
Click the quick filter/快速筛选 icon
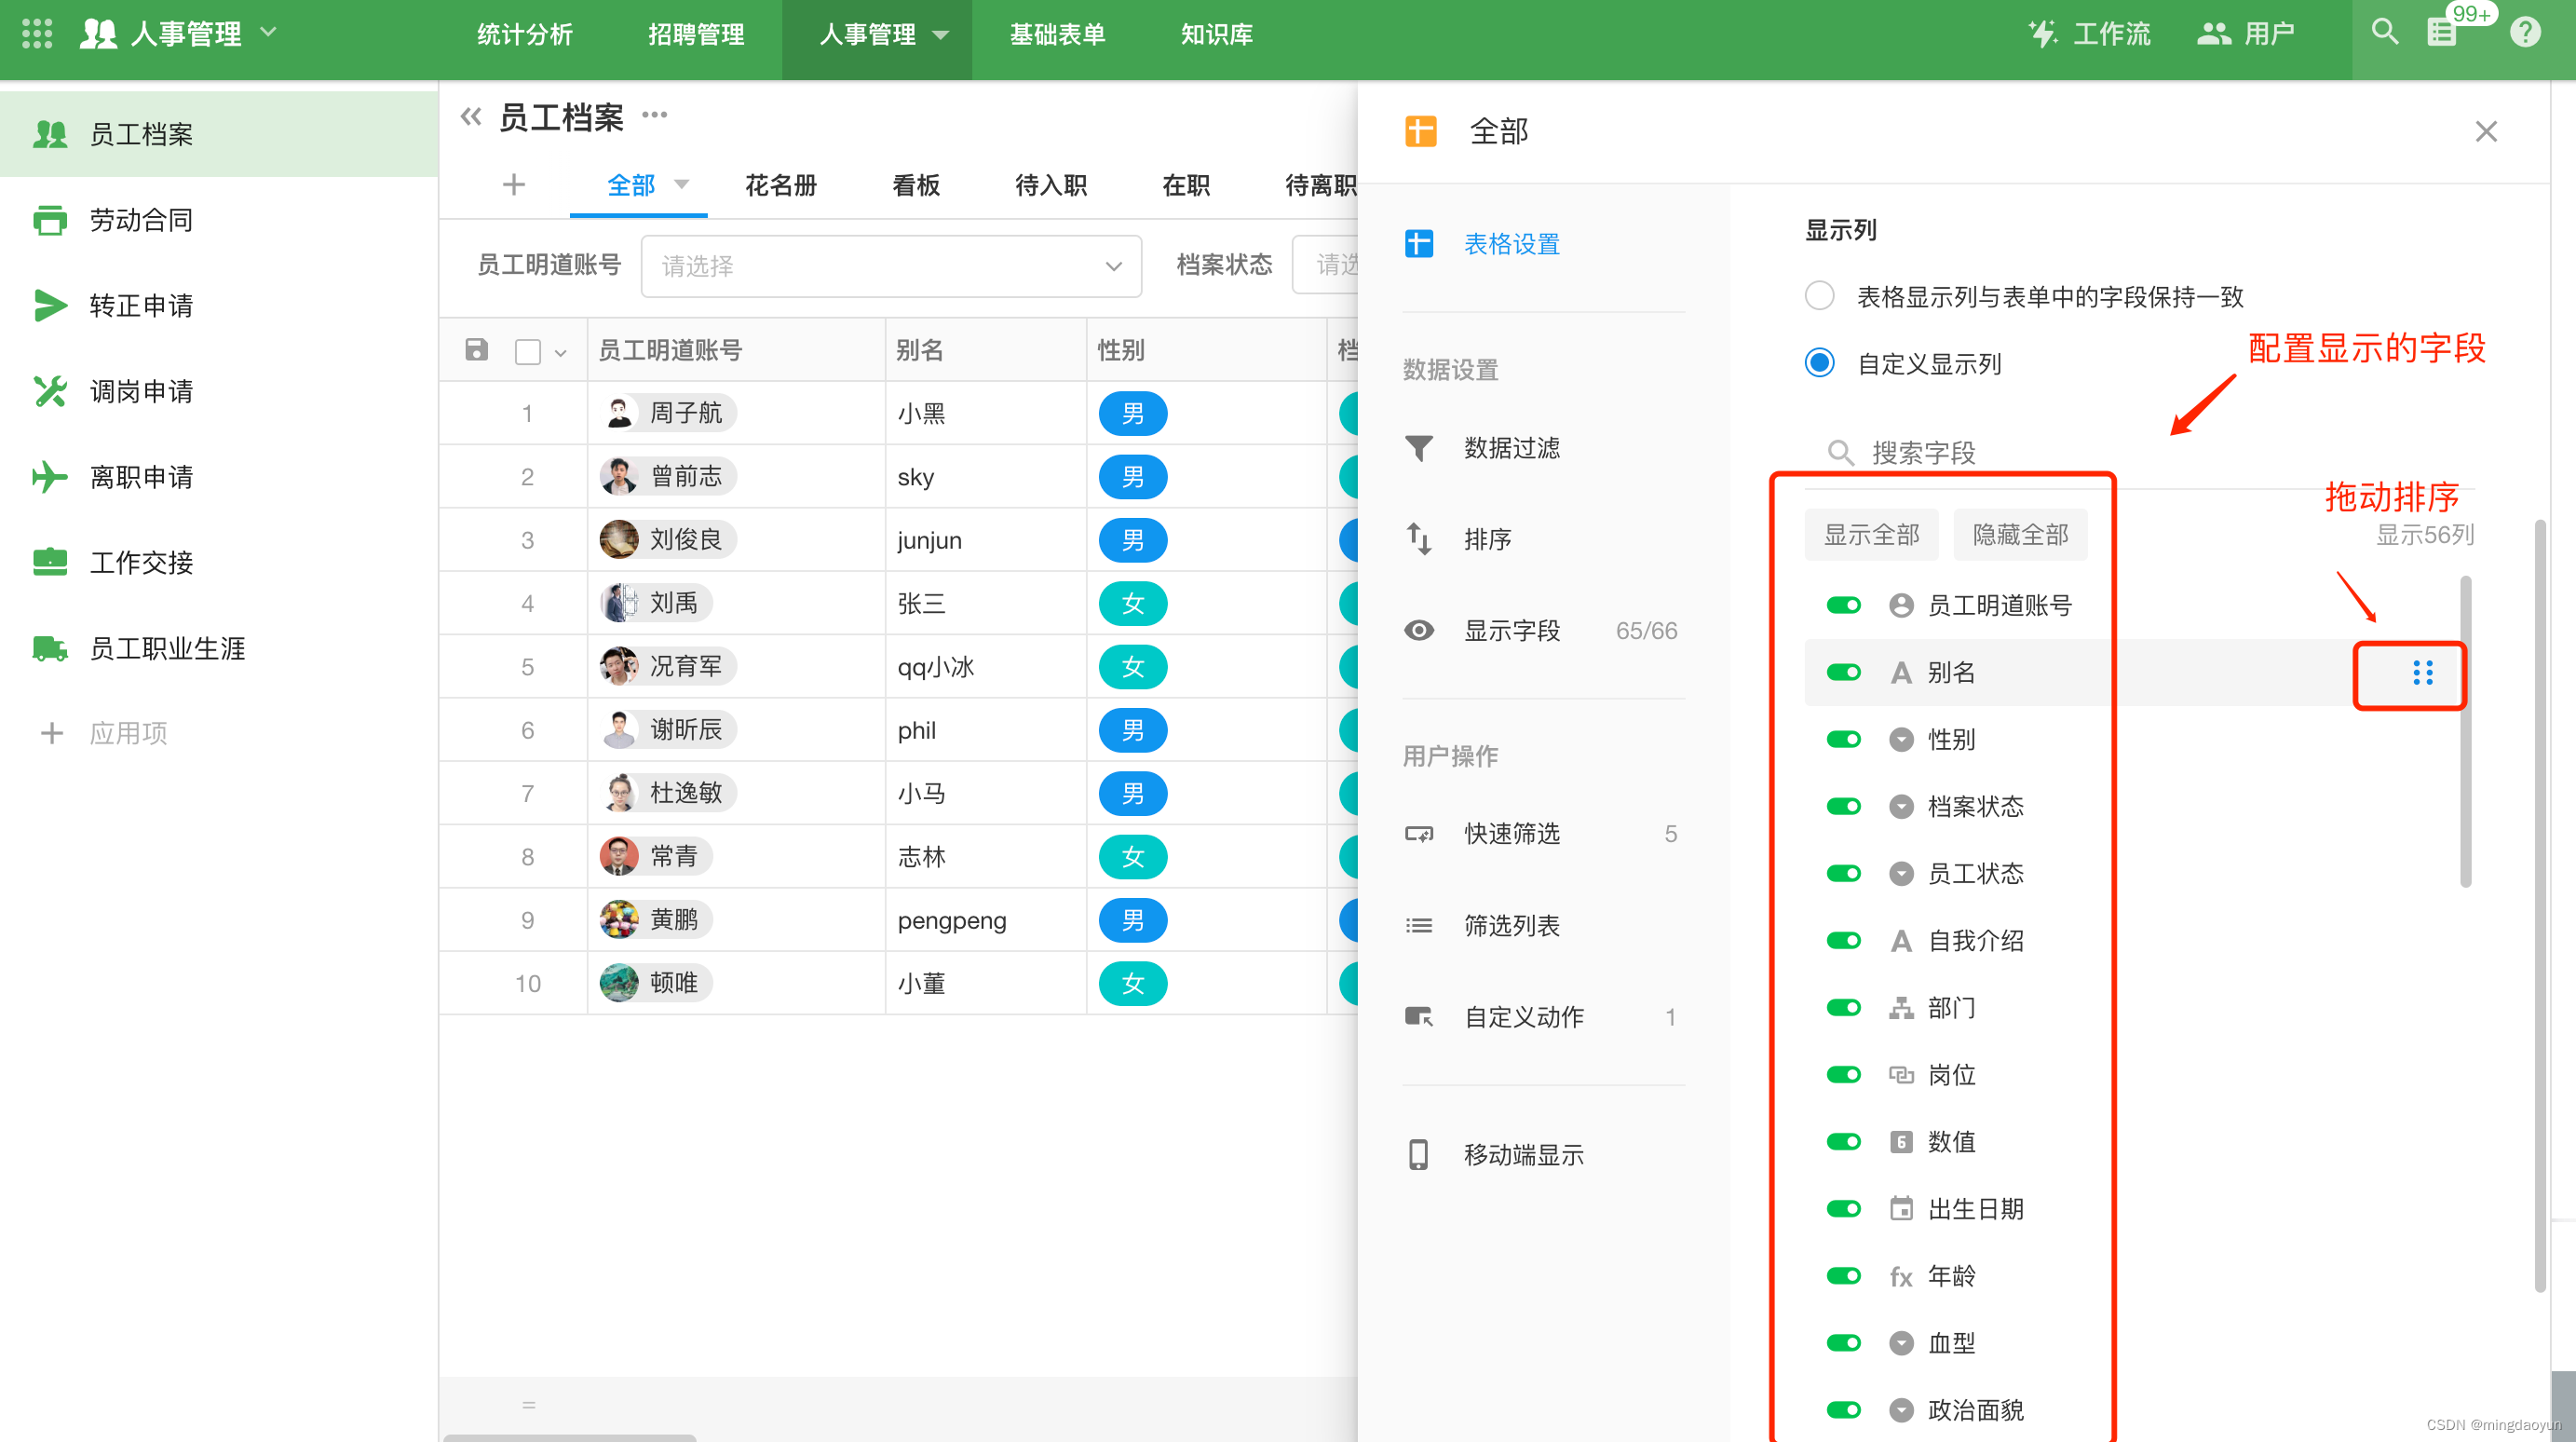click(x=1424, y=834)
